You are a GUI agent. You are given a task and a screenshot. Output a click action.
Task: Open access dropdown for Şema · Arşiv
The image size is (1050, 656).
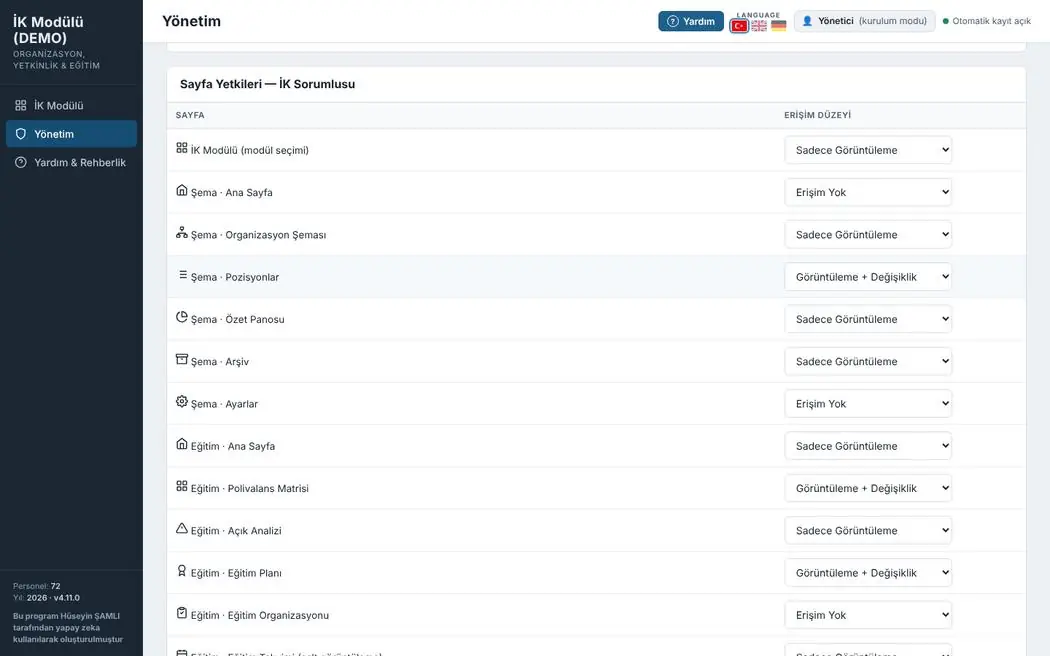(x=868, y=361)
